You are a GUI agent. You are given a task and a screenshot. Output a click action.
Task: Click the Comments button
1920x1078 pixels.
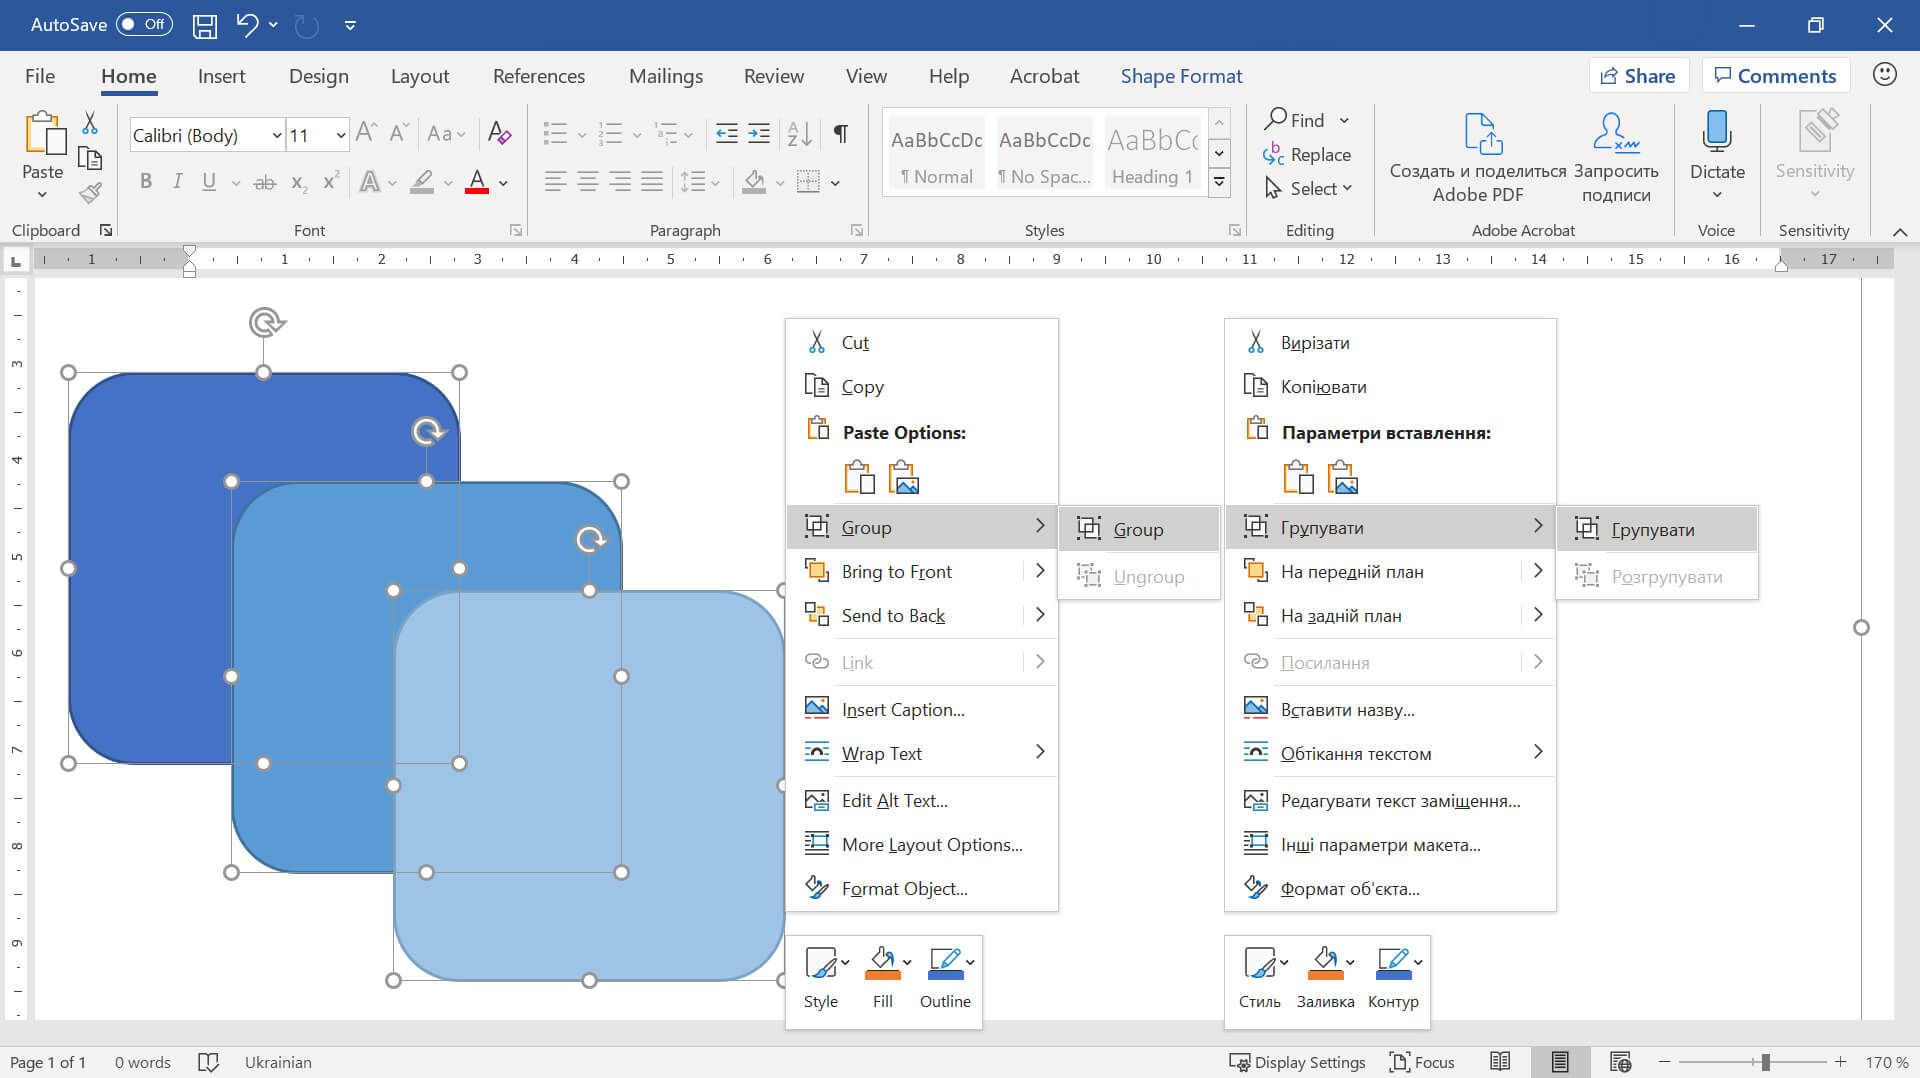(1775, 76)
